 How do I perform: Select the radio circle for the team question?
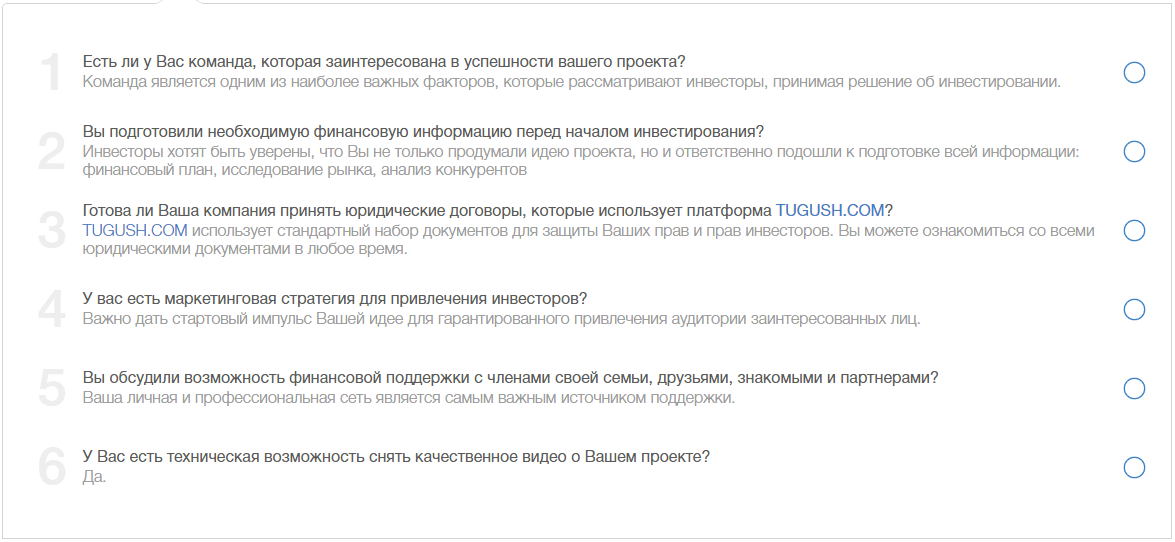tap(1134, 73)
